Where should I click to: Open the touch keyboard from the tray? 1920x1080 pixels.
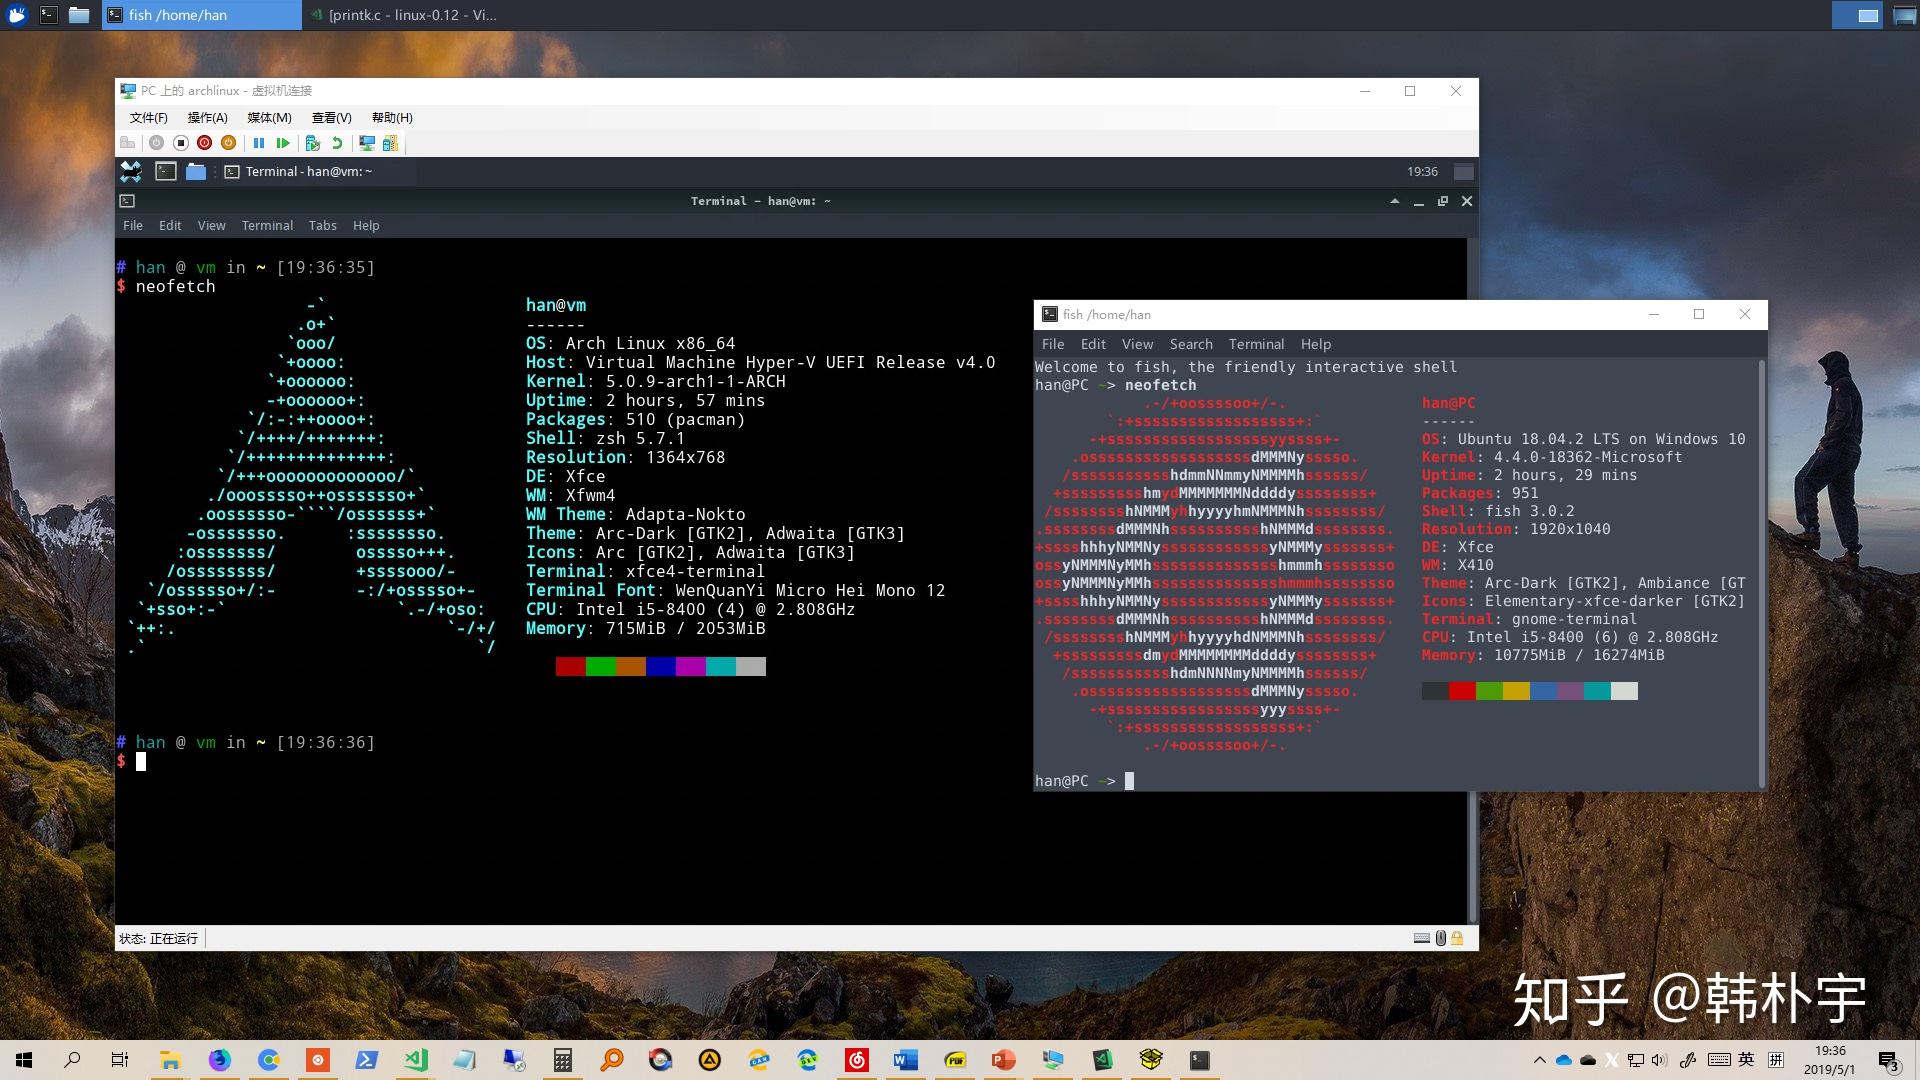pos(1719,1060)
